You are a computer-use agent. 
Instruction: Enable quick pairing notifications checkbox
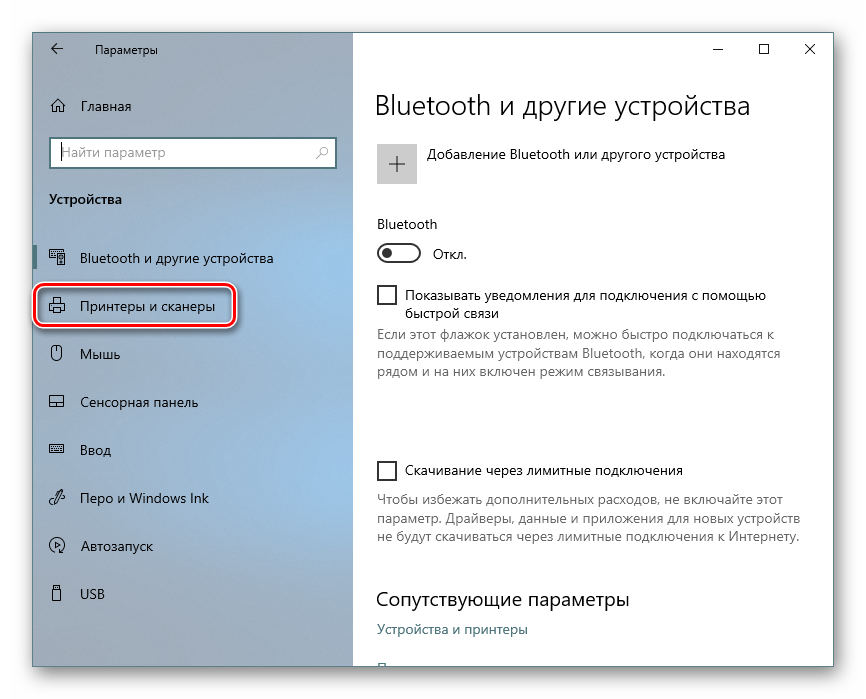387,295
